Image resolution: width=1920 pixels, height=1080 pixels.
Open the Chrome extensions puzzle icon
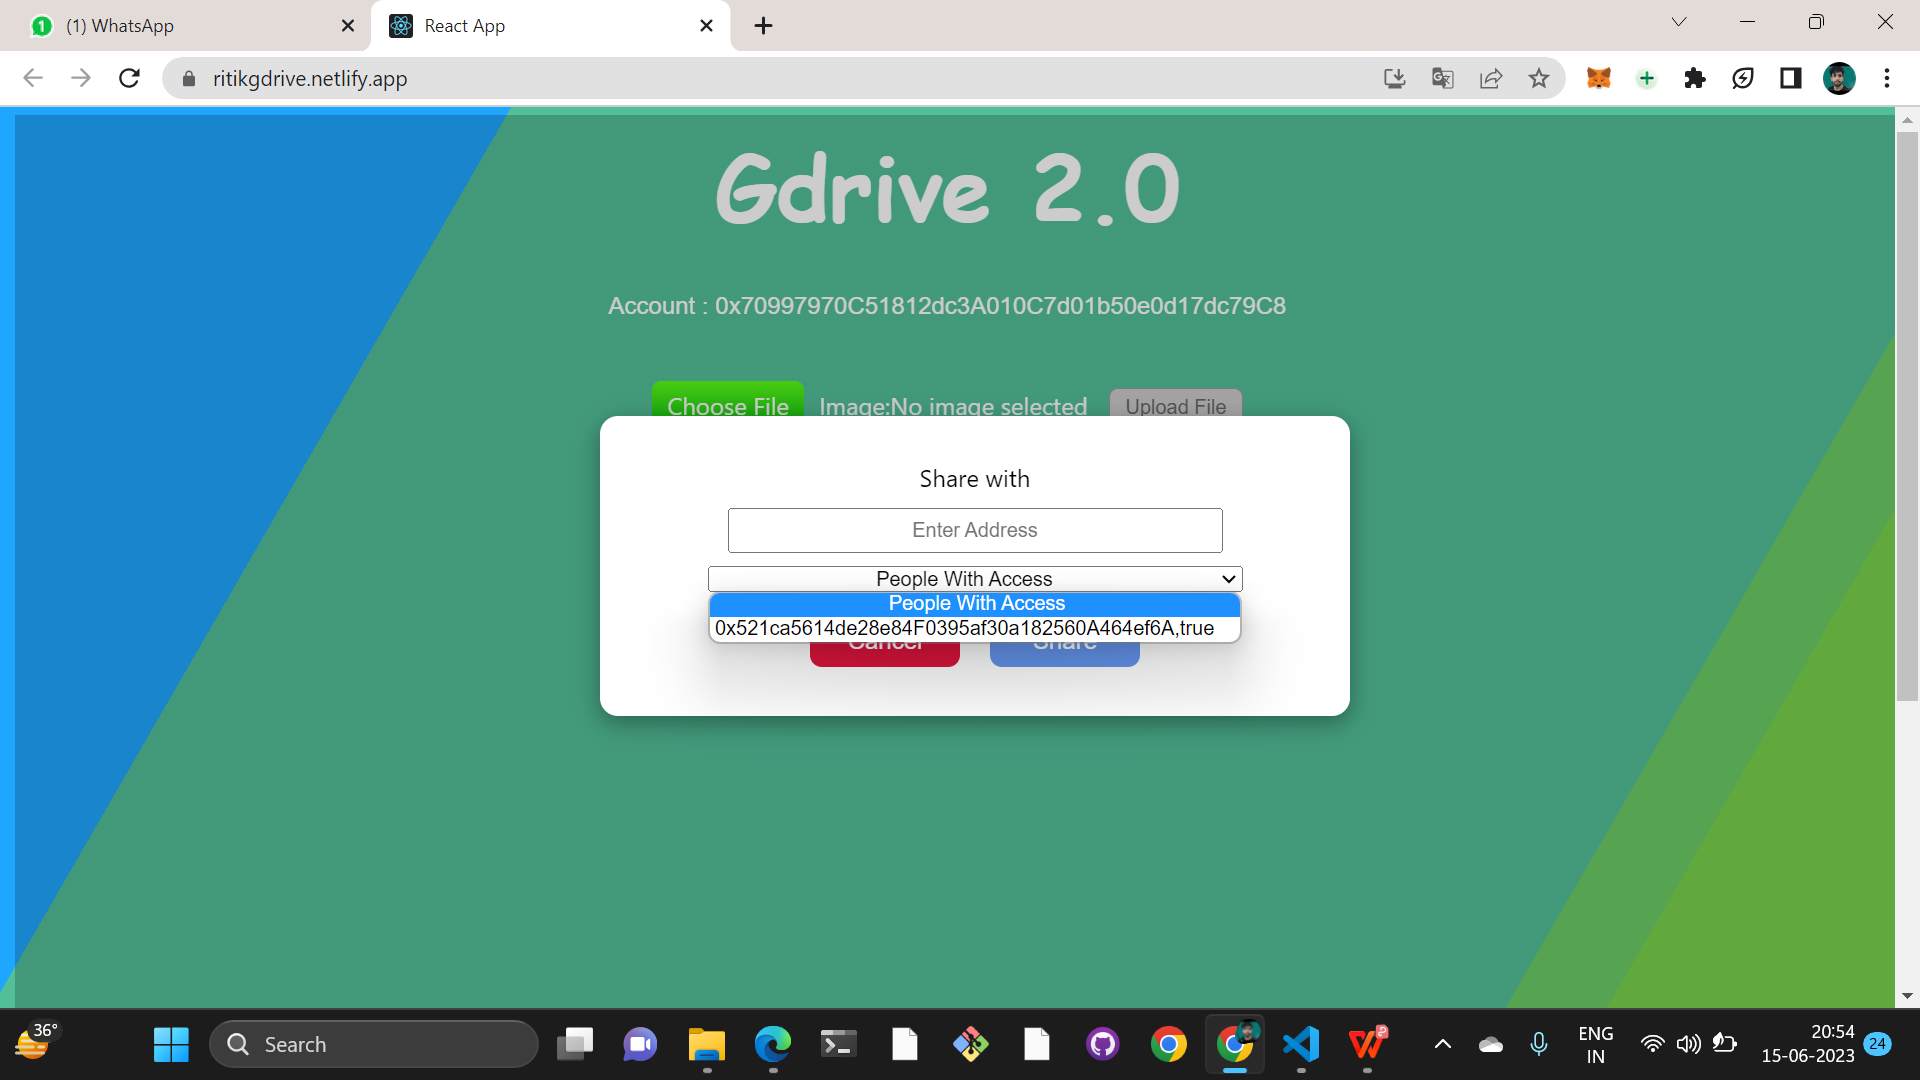pos(1694,78)
